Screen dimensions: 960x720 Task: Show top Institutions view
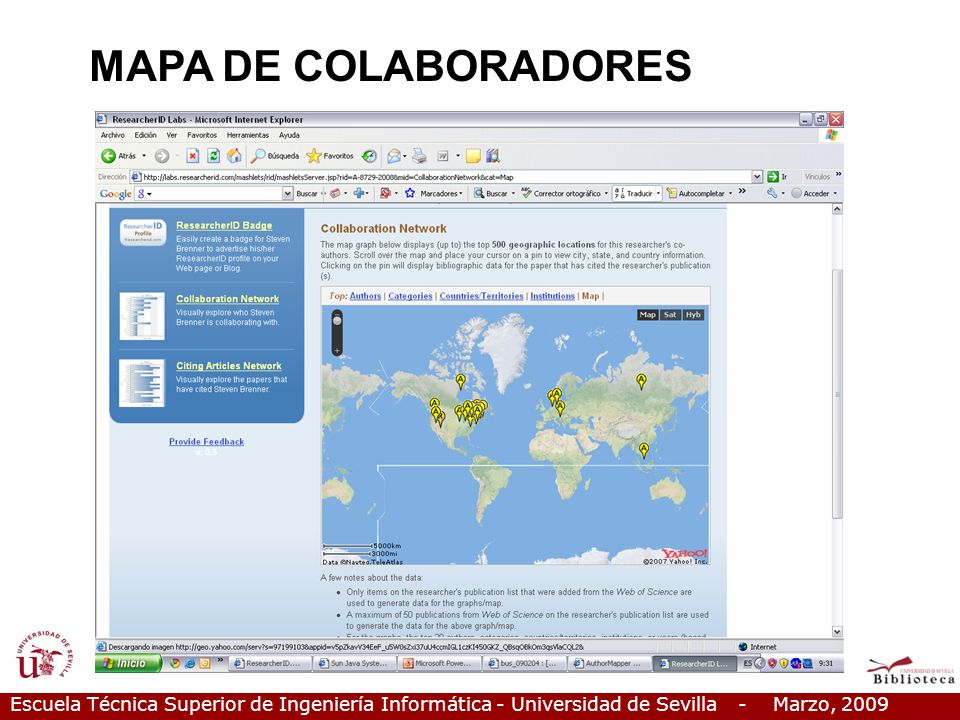coord(553,296)
